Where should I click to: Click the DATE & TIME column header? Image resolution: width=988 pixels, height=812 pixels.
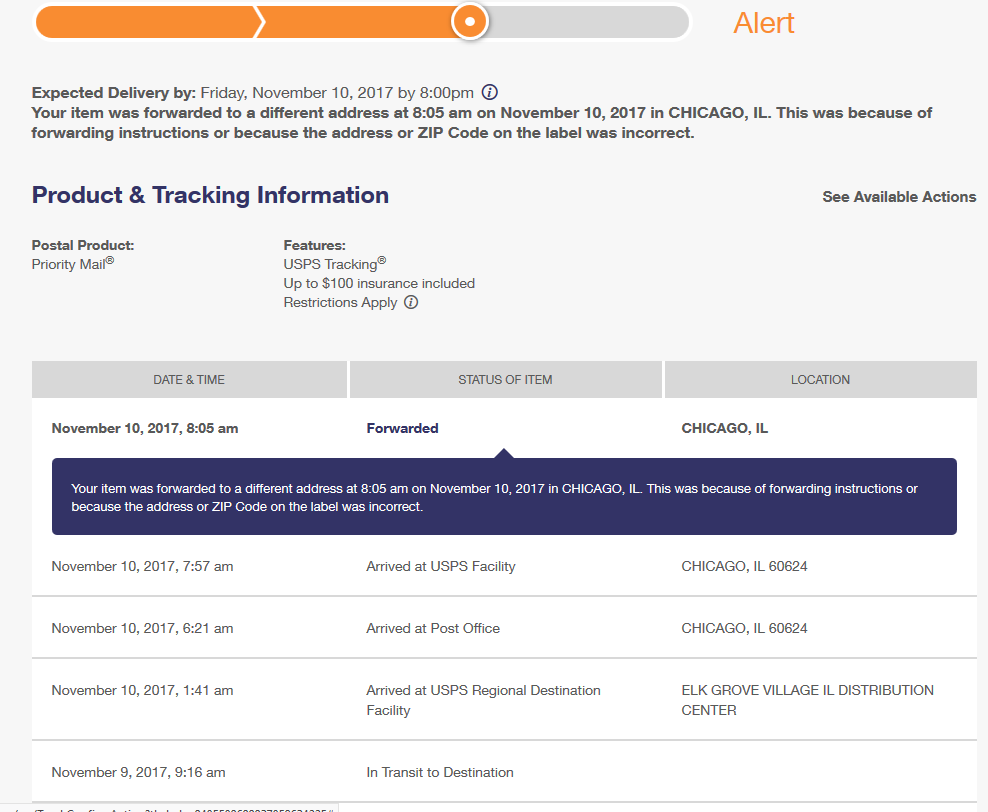tap(189, 380)
